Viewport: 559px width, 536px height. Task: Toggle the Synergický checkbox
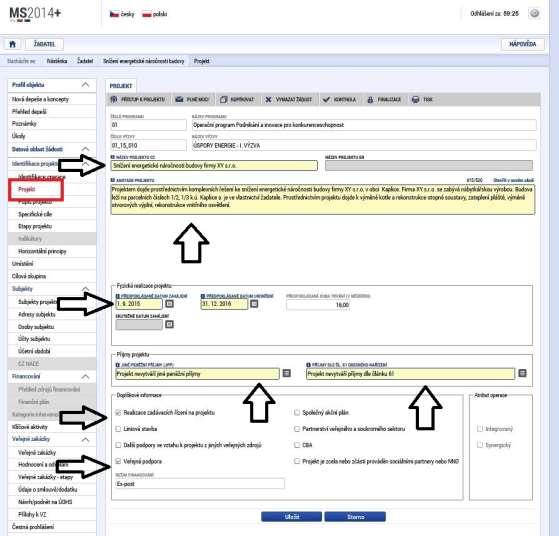point(480,445)
